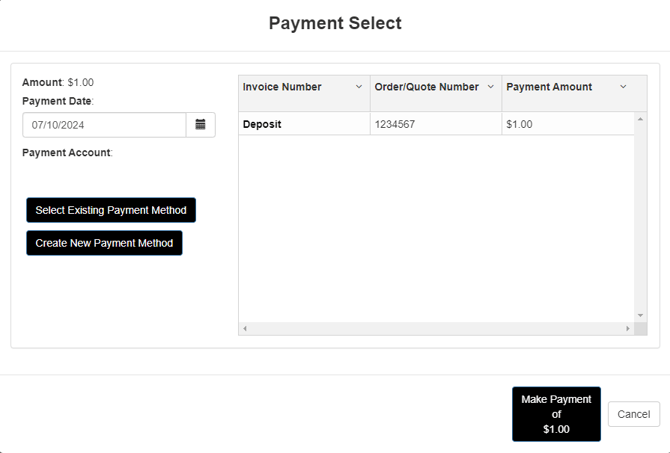Viewport: 670px width, 453px height.
Task: Expand Order/Quote Number column menu chevron
Action: coord(491,87)
